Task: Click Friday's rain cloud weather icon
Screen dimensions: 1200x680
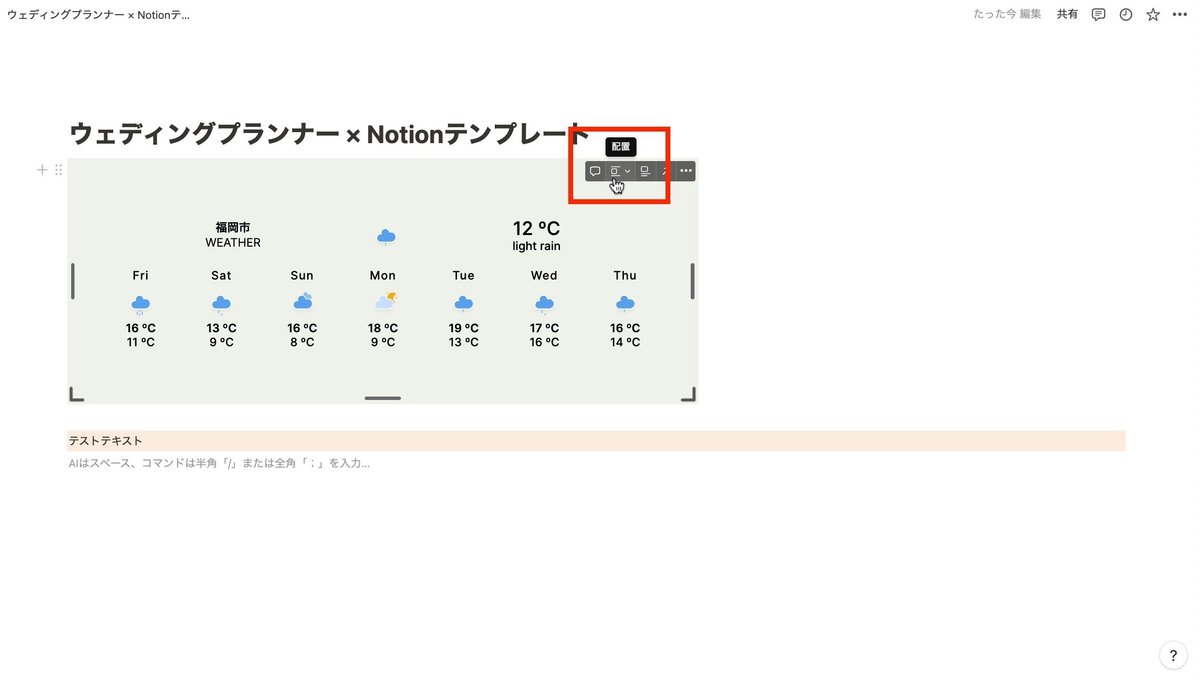Action: [x=141, y=304]
